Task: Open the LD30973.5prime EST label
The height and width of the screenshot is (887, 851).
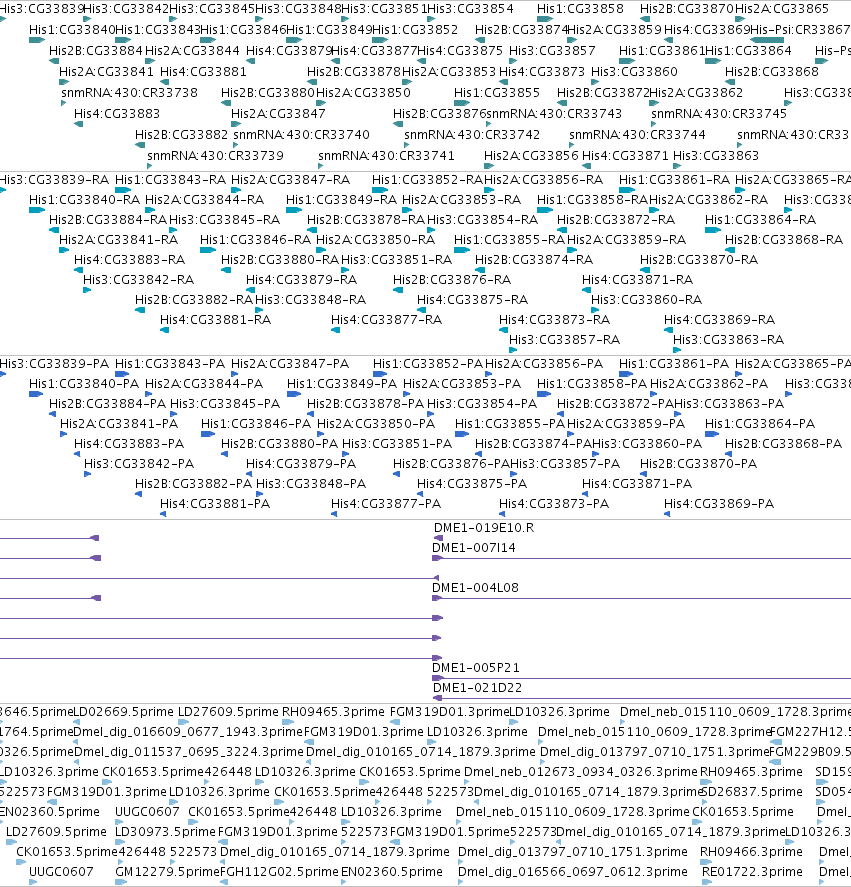Action: pyautogui.click(x=165, y=832)
